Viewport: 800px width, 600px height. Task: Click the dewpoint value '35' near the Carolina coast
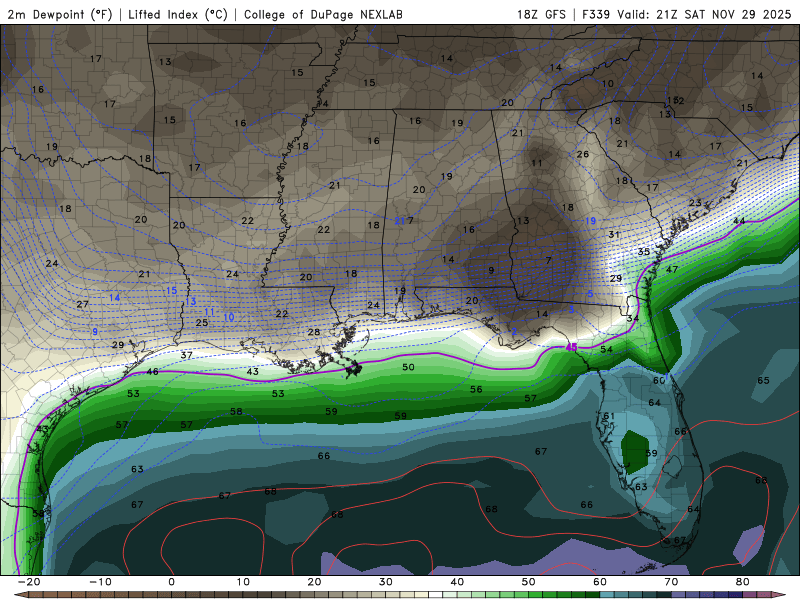tap(644, 252)
